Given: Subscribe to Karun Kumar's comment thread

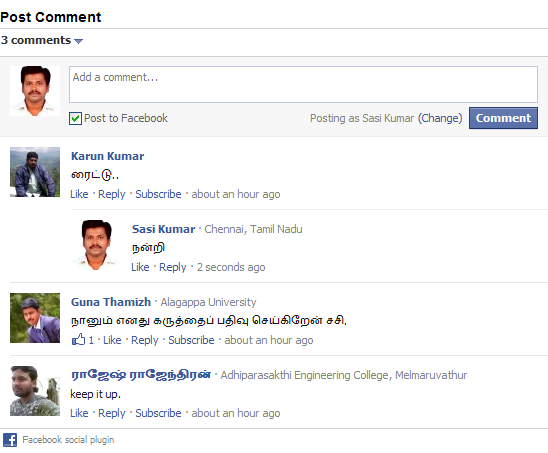Looking at the screenshot, I should click(x=158, y=194).
